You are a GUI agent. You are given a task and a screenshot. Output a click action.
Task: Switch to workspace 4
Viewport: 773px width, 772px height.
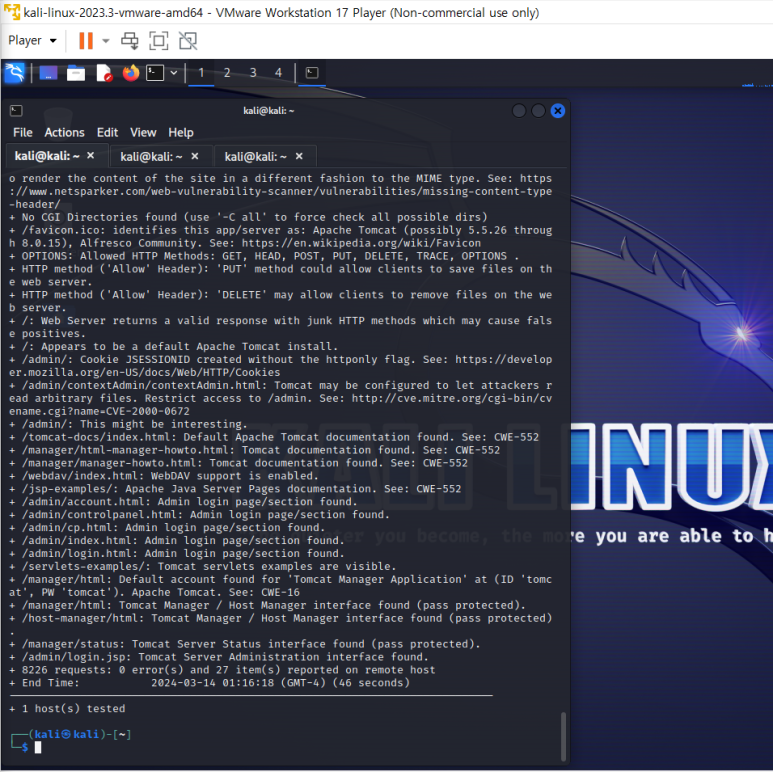[279, 73]
